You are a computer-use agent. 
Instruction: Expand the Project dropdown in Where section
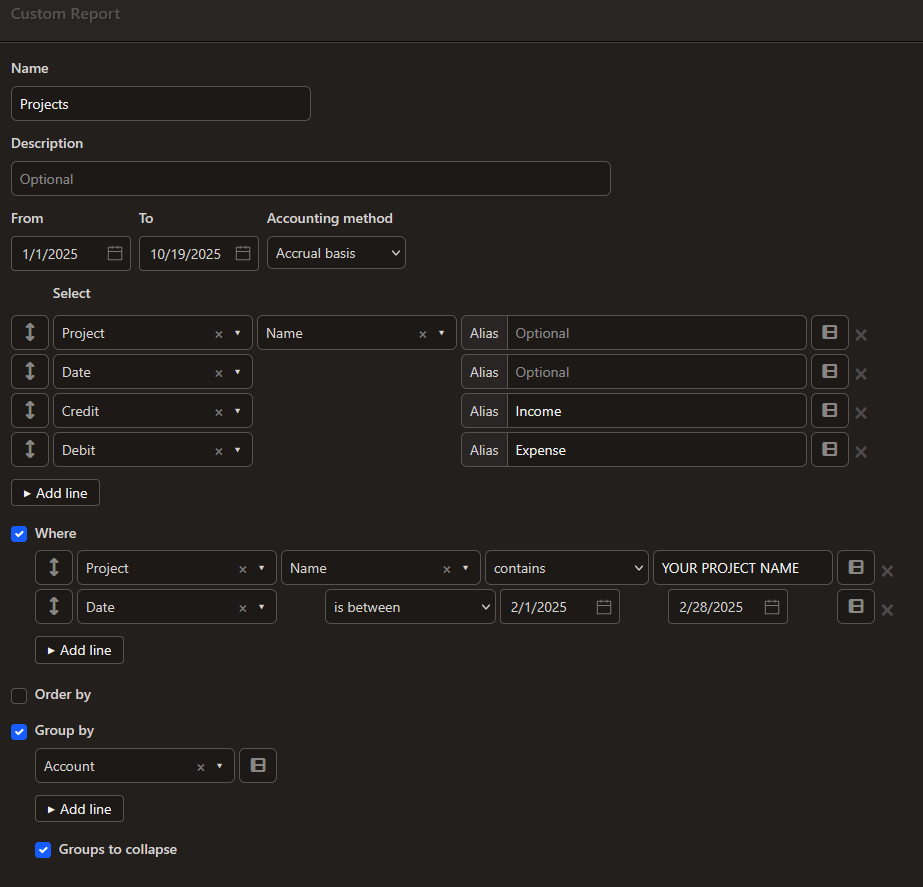coord(261,568)
